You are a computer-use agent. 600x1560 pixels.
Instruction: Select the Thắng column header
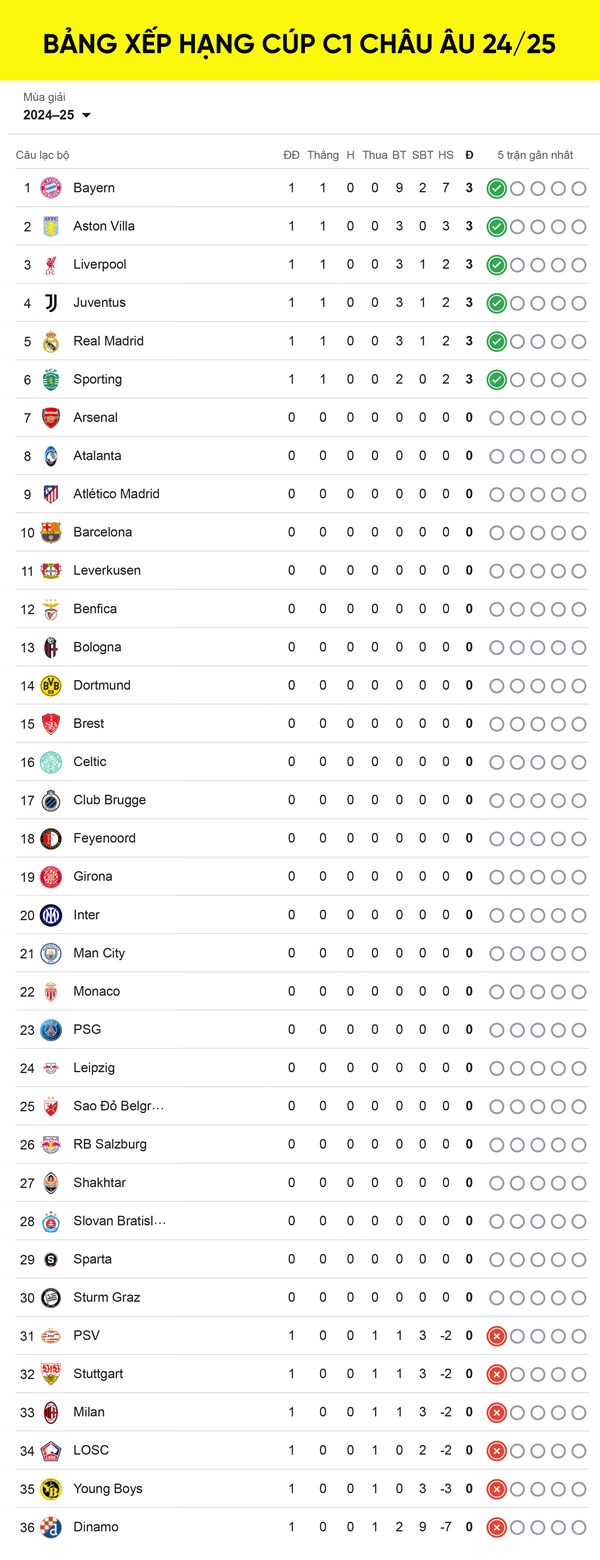[323, 155]
